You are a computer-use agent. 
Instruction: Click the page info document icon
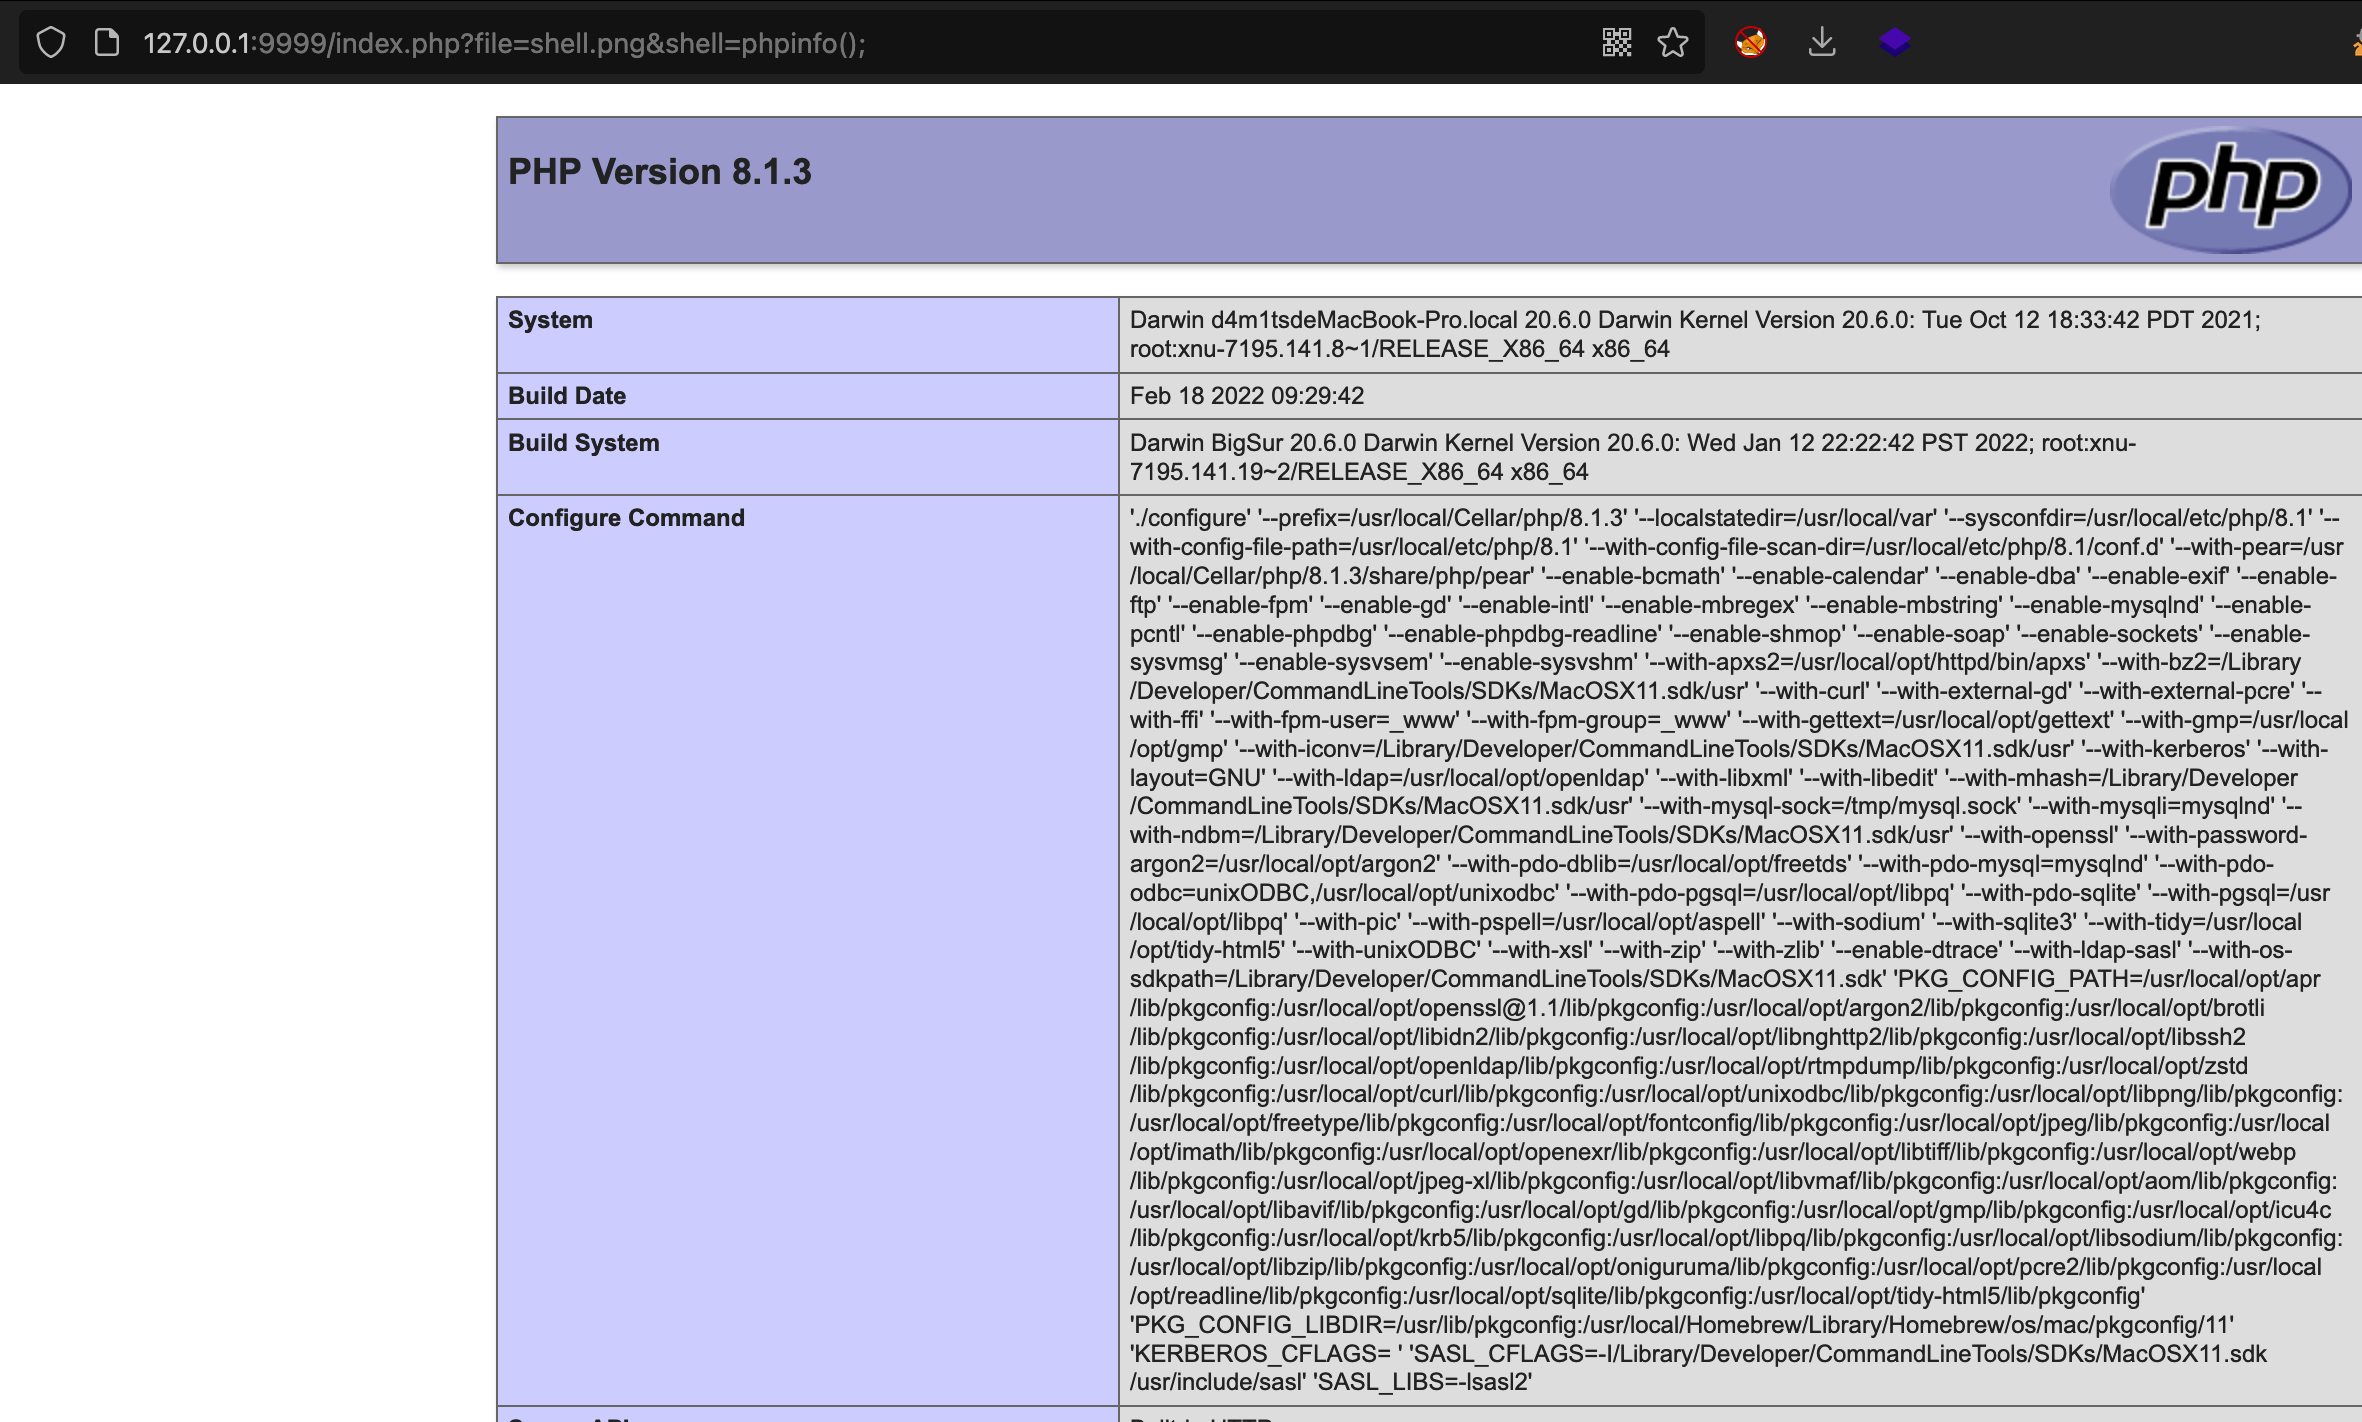coord(107,43)
